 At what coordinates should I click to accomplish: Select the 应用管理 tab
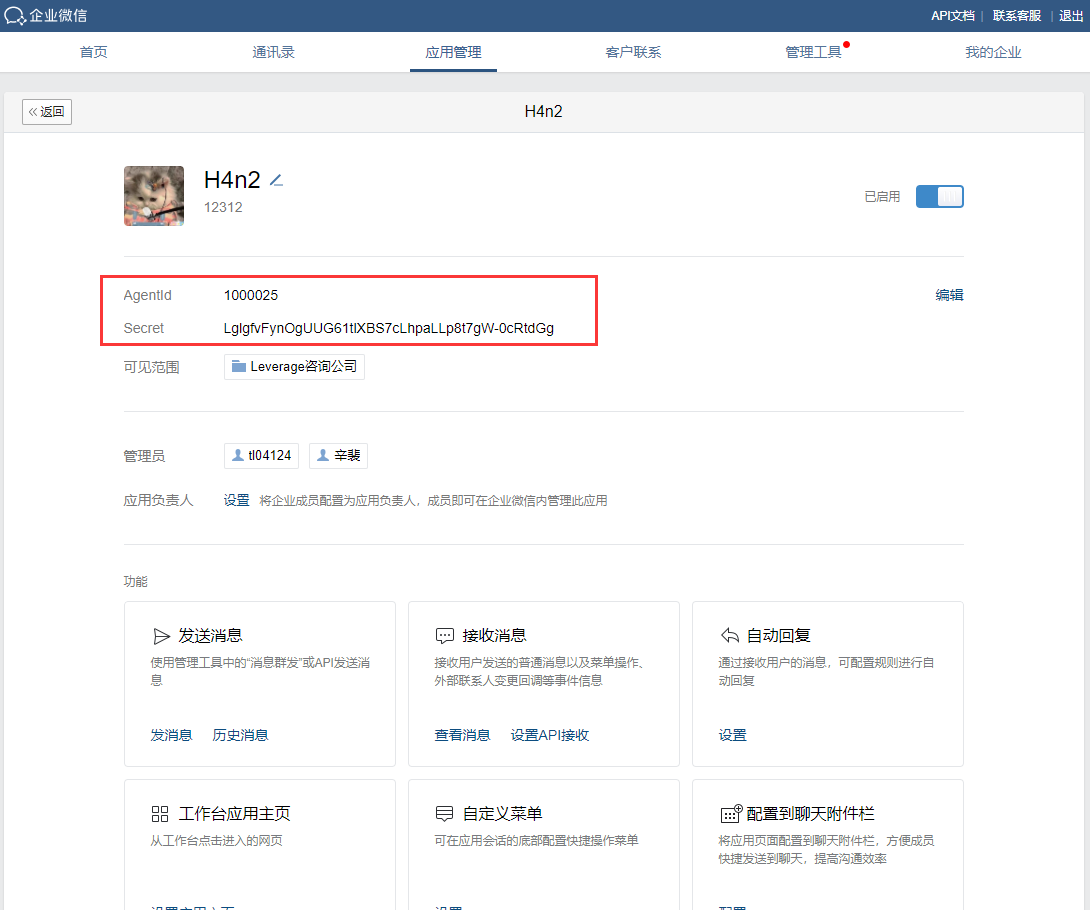tap(453, 52)
